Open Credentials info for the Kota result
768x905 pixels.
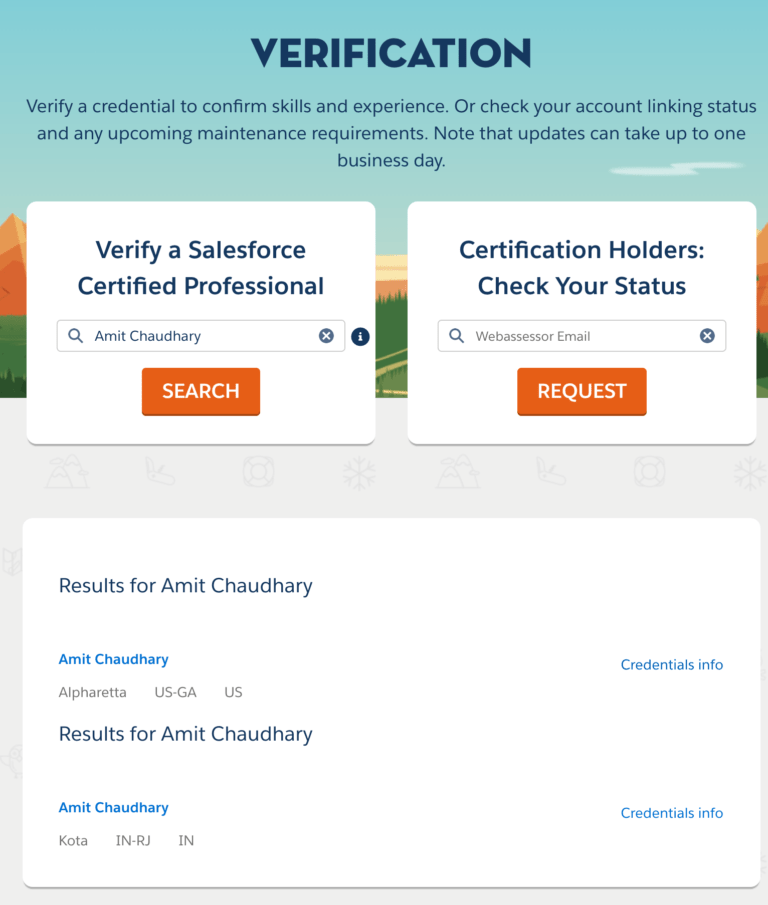coord(671,813)
